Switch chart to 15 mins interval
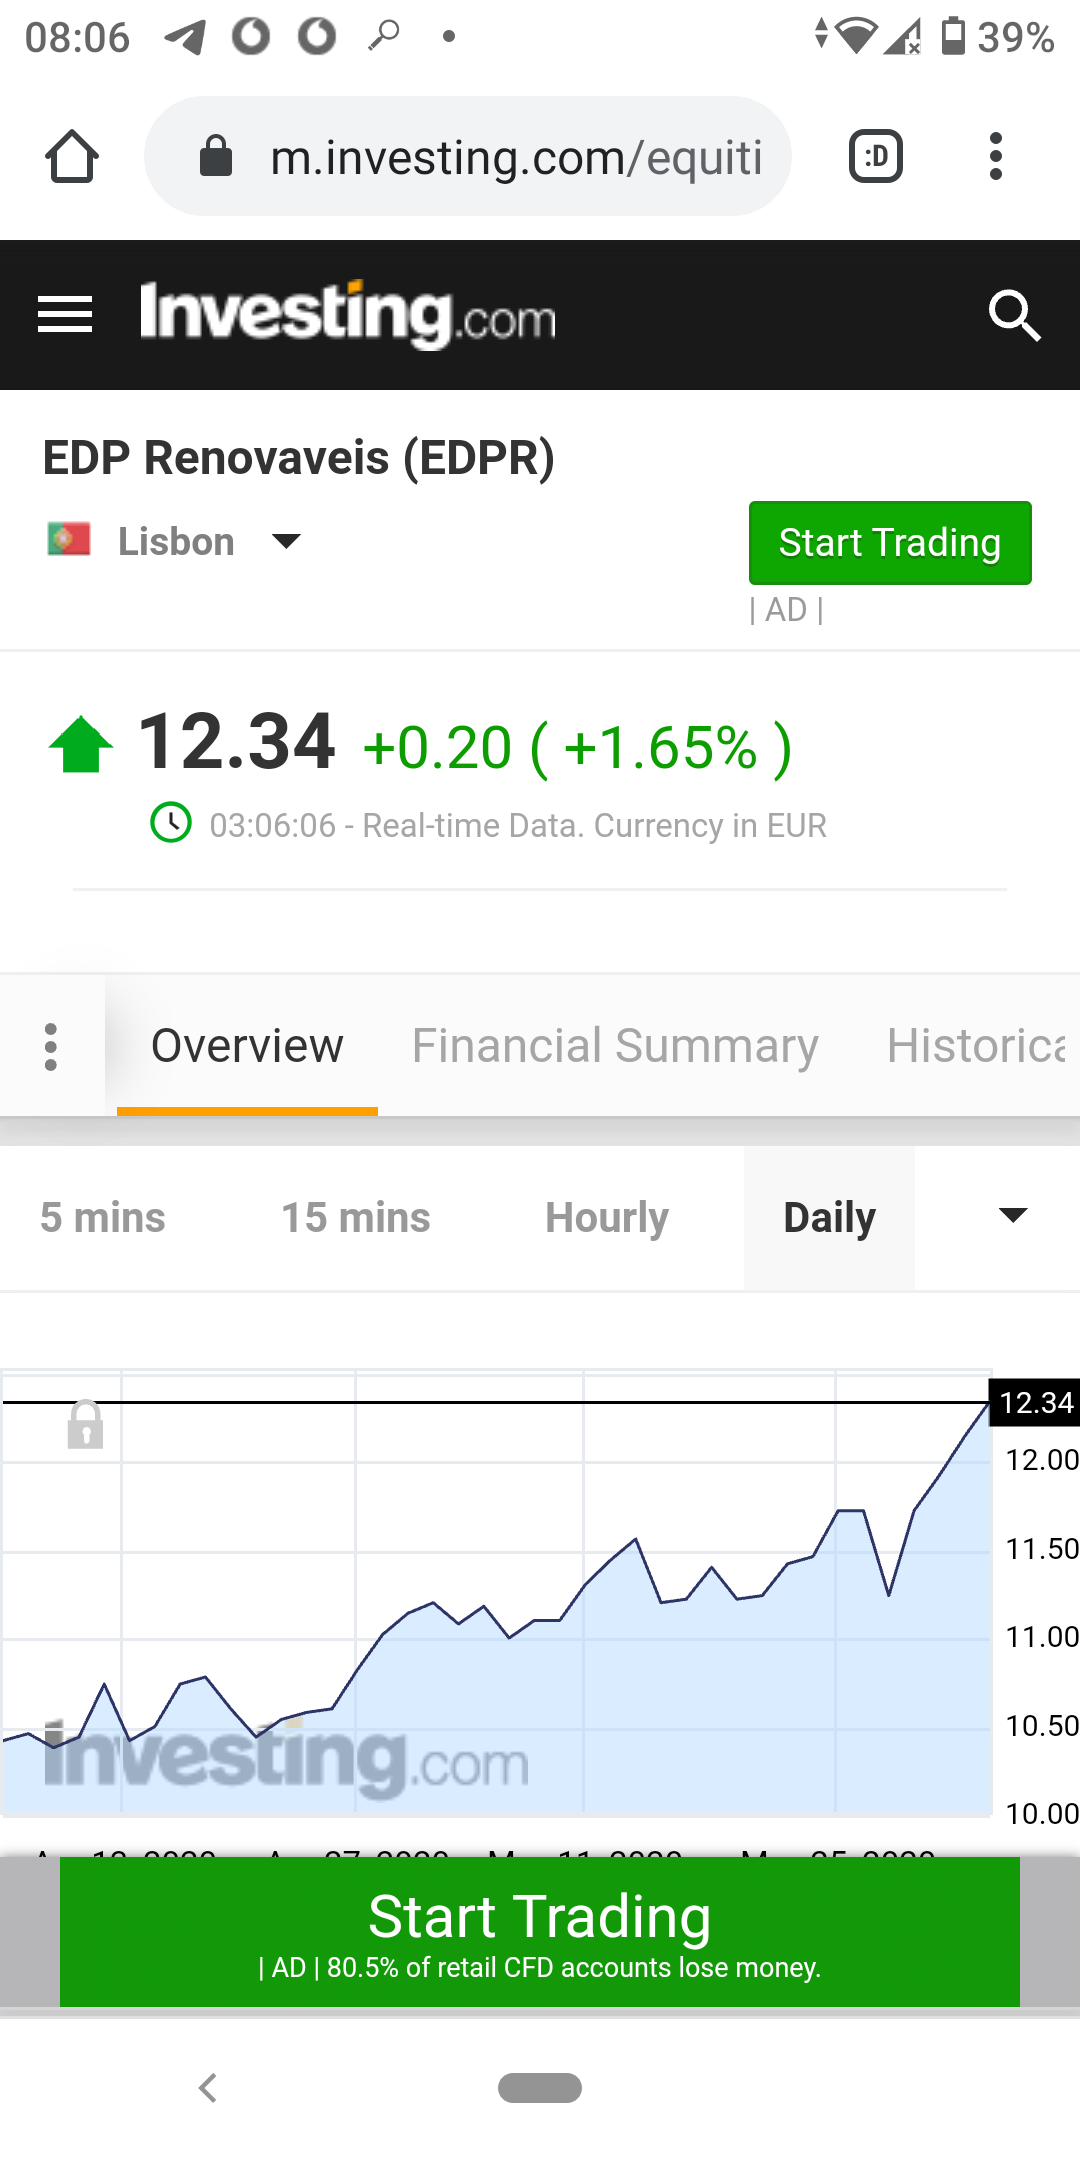Image resolution: width=1080 pixels, height=2160 pixels. coord(355,1218)
